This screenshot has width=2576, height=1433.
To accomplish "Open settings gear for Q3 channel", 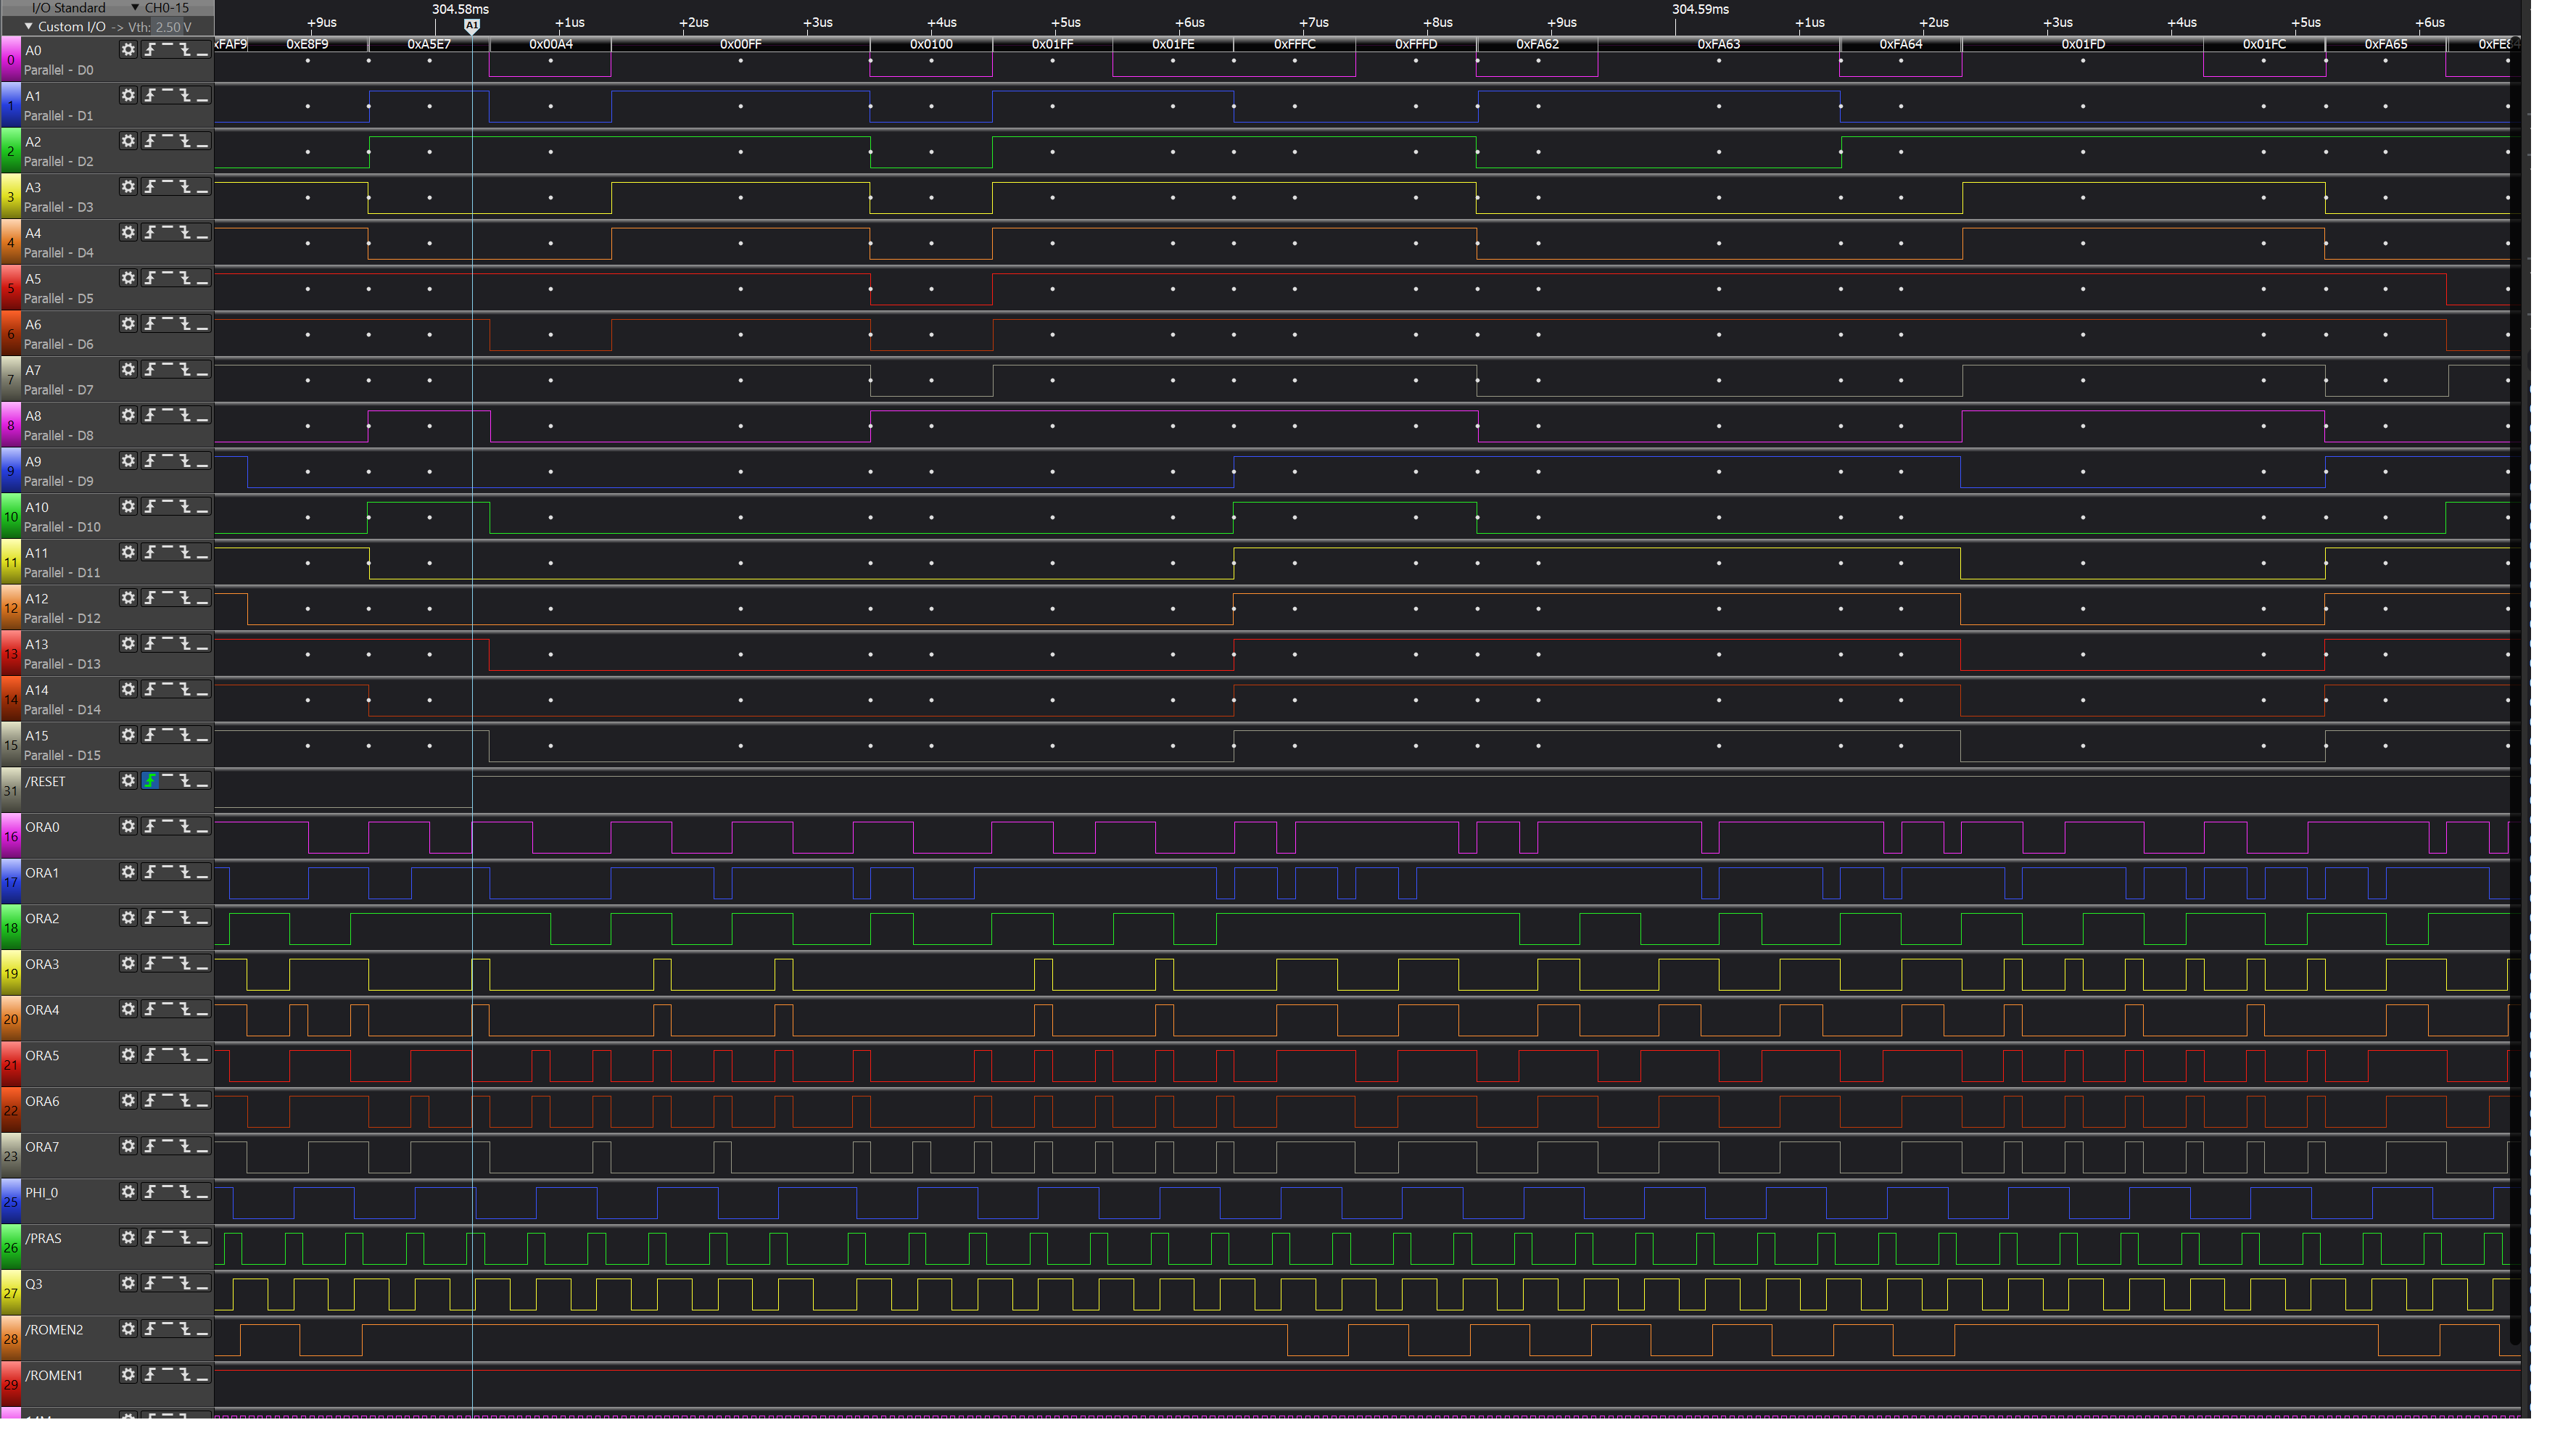I will pos(128,1283).
